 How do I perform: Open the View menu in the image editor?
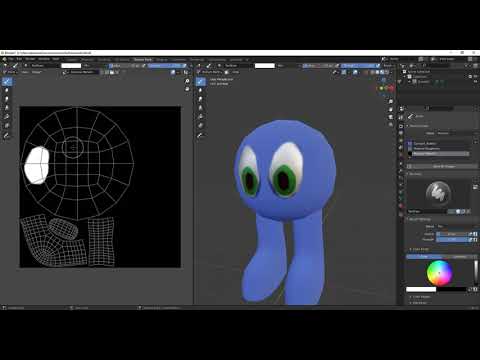tap(25, 72)
